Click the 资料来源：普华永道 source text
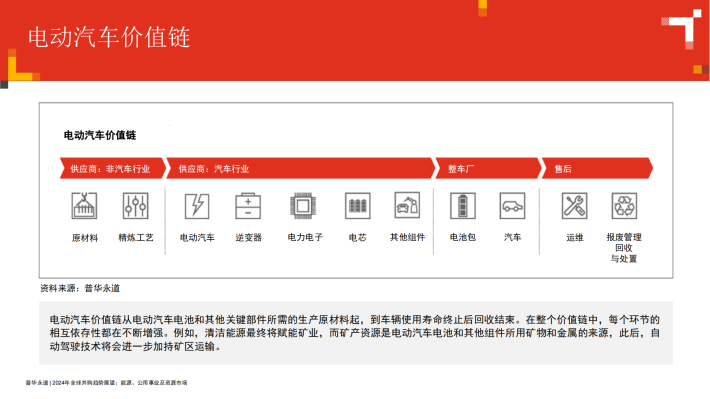710x399 pixels. [80, 288]
